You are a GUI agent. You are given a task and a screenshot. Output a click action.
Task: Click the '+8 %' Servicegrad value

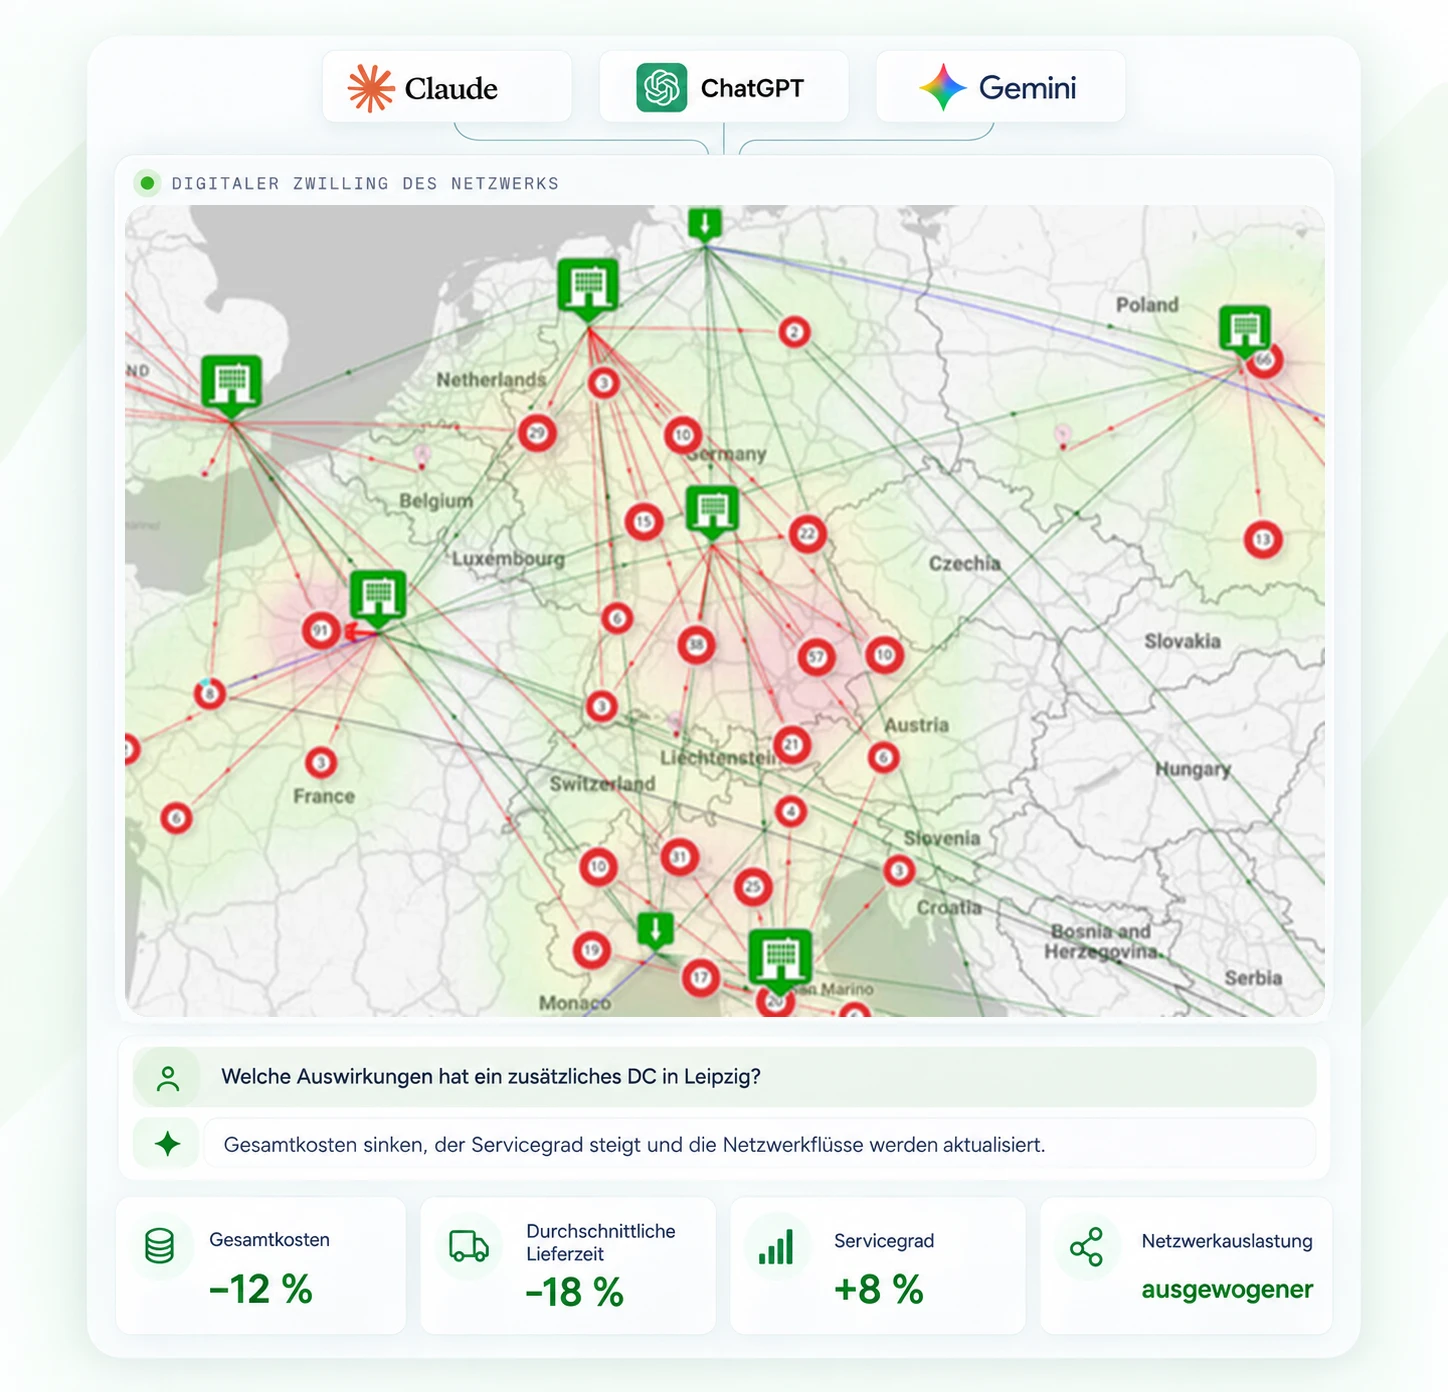click(x=879, y=1289)
